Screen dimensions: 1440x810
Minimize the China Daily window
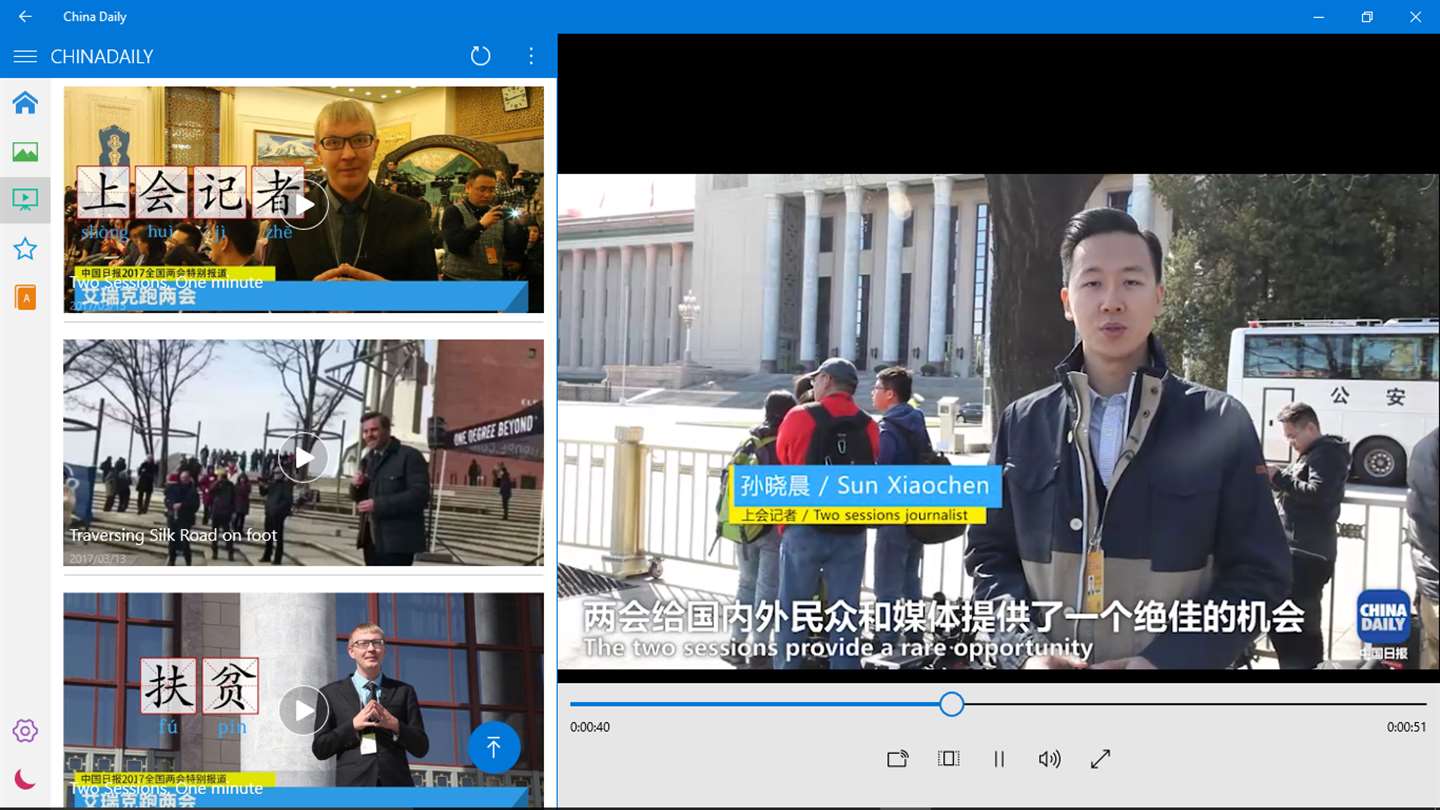click(x=1320, y=17)
